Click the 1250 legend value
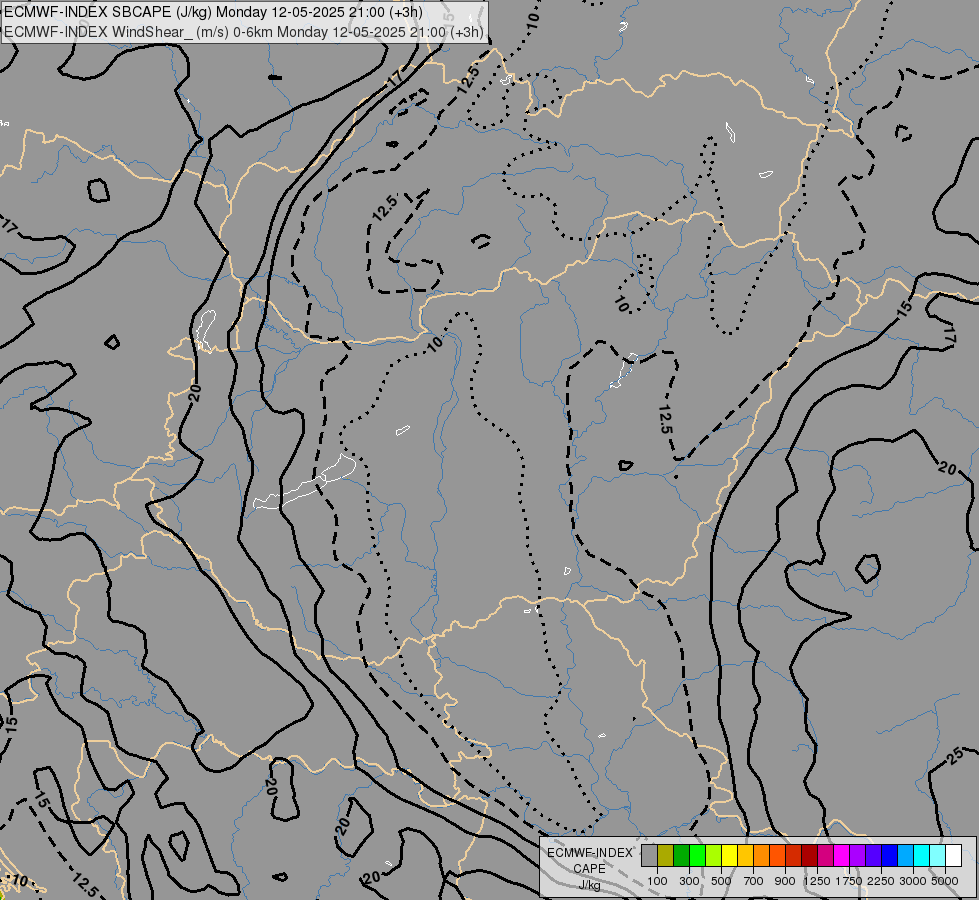The image size is (979, 900). (817, 881)
